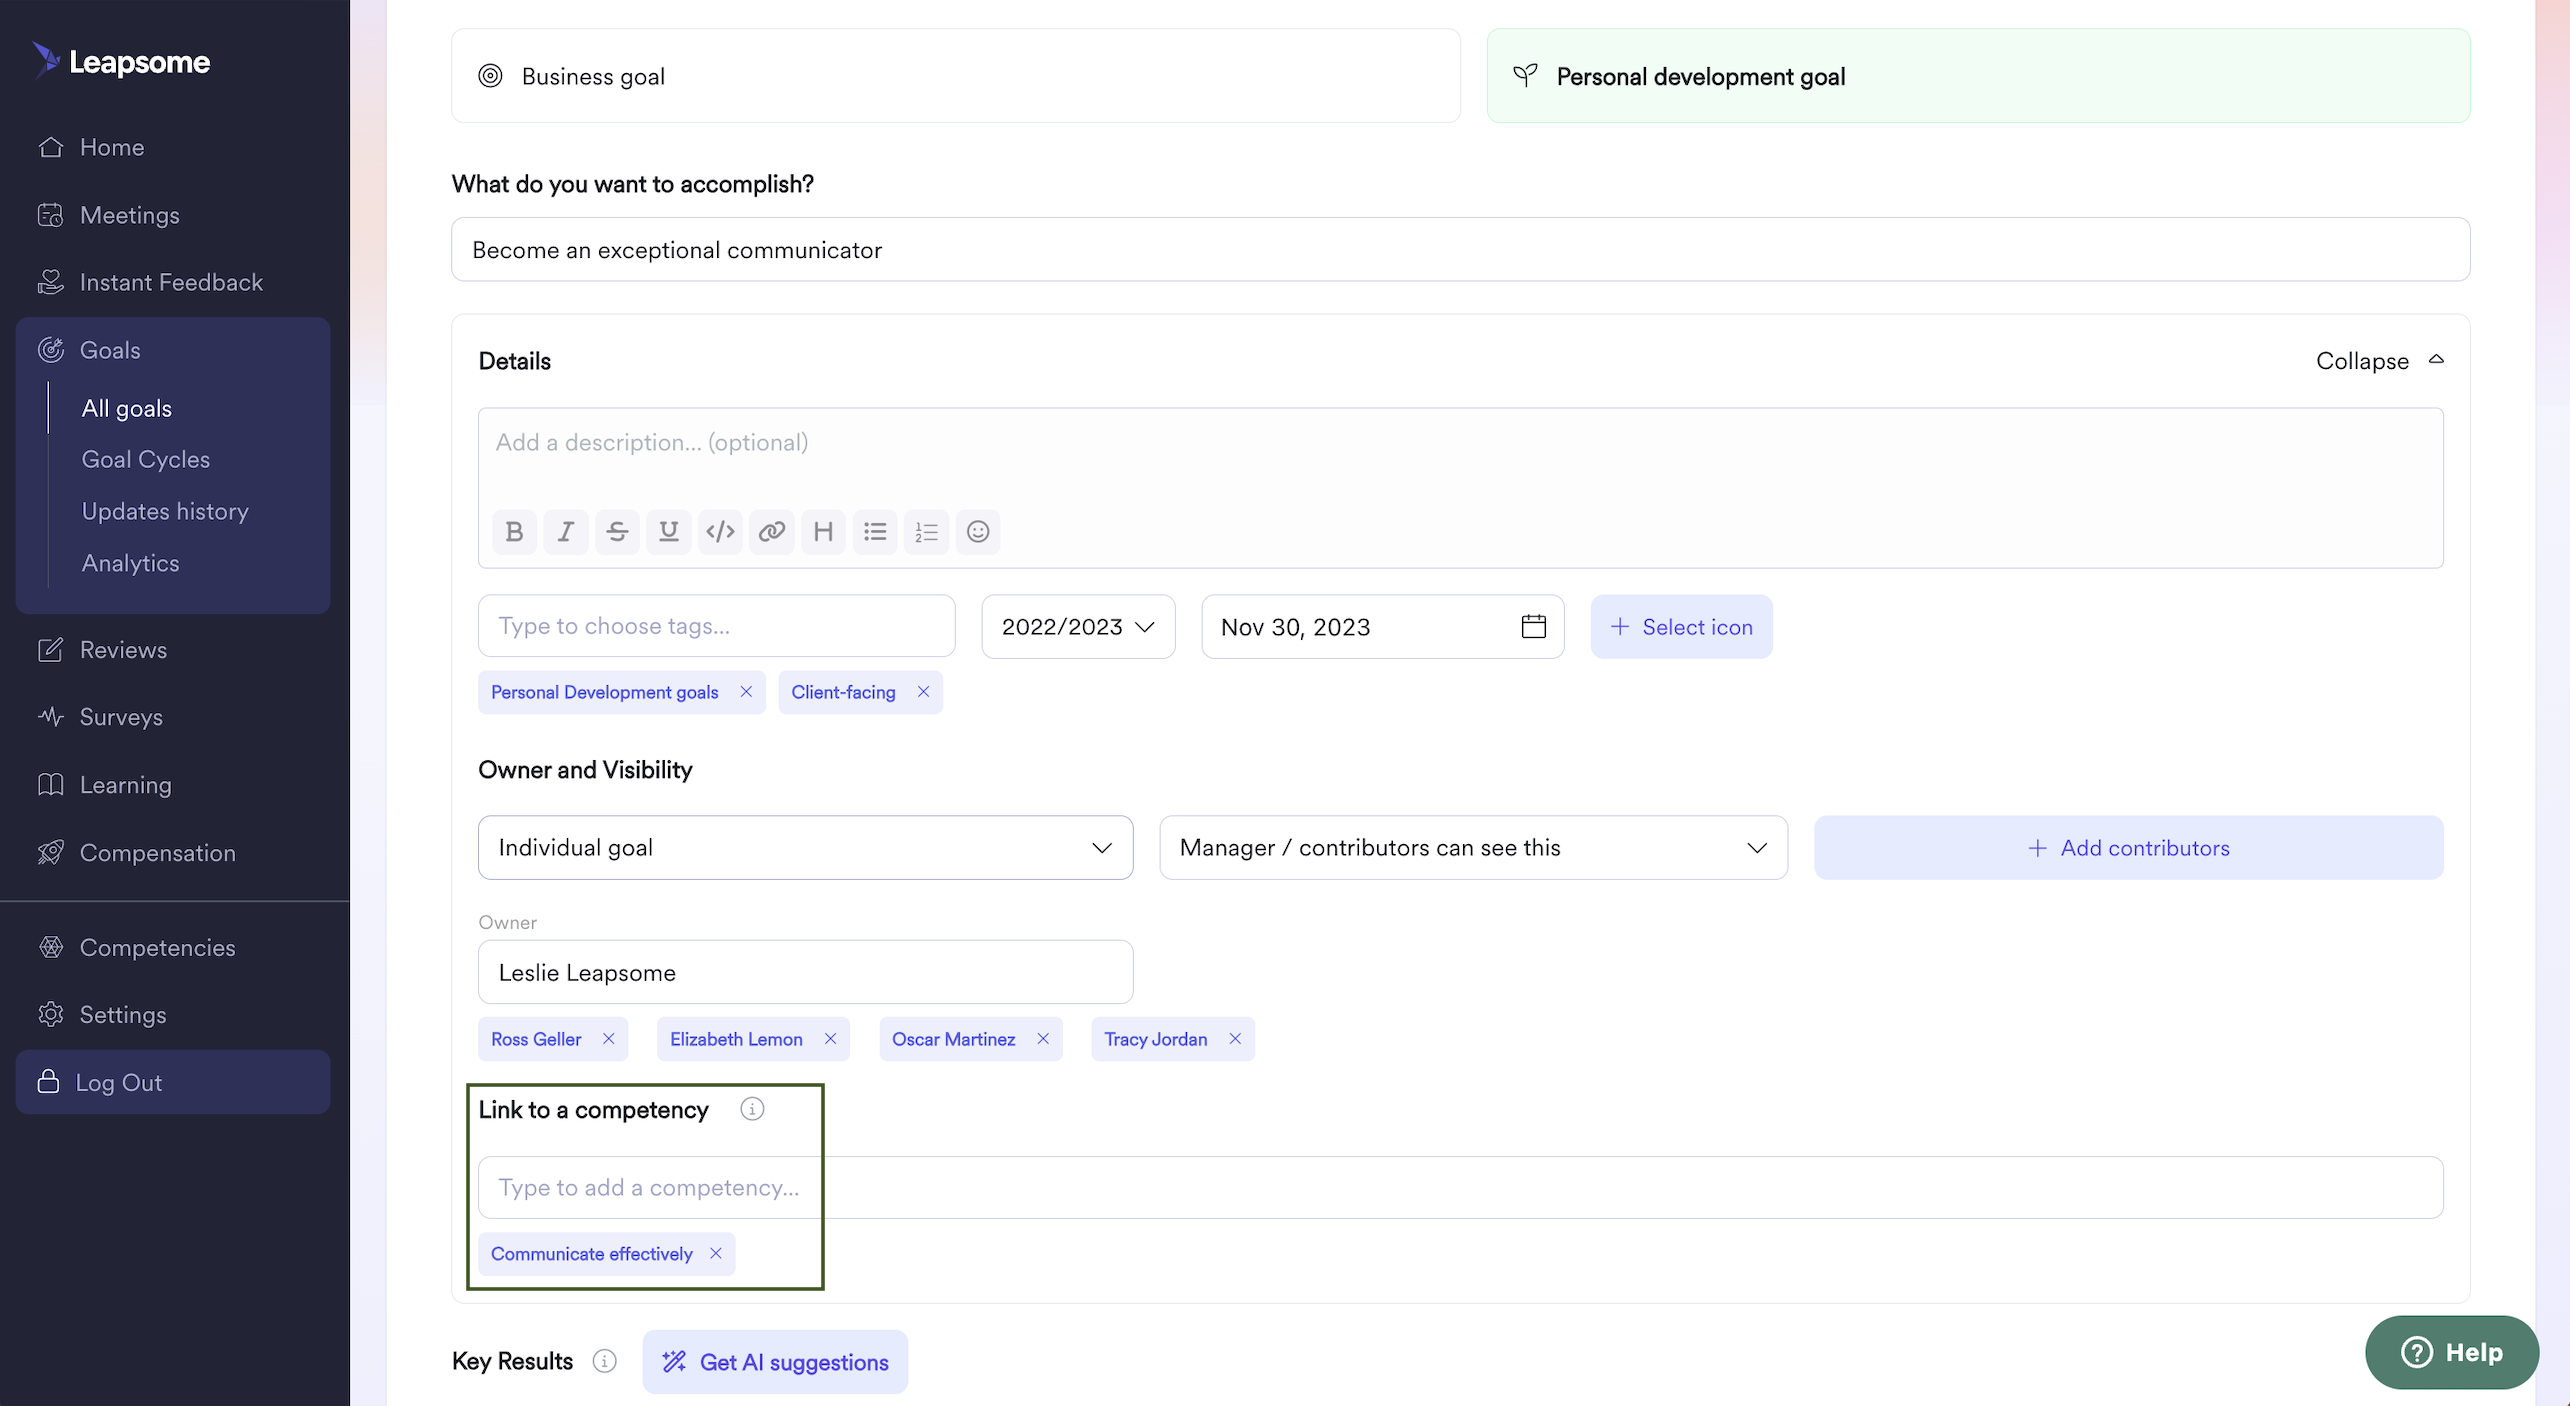Image resolution: width=2570 pixels, height=1406 pixels.
Task: Insert a link via the link icon
Action: coord(771,531)
